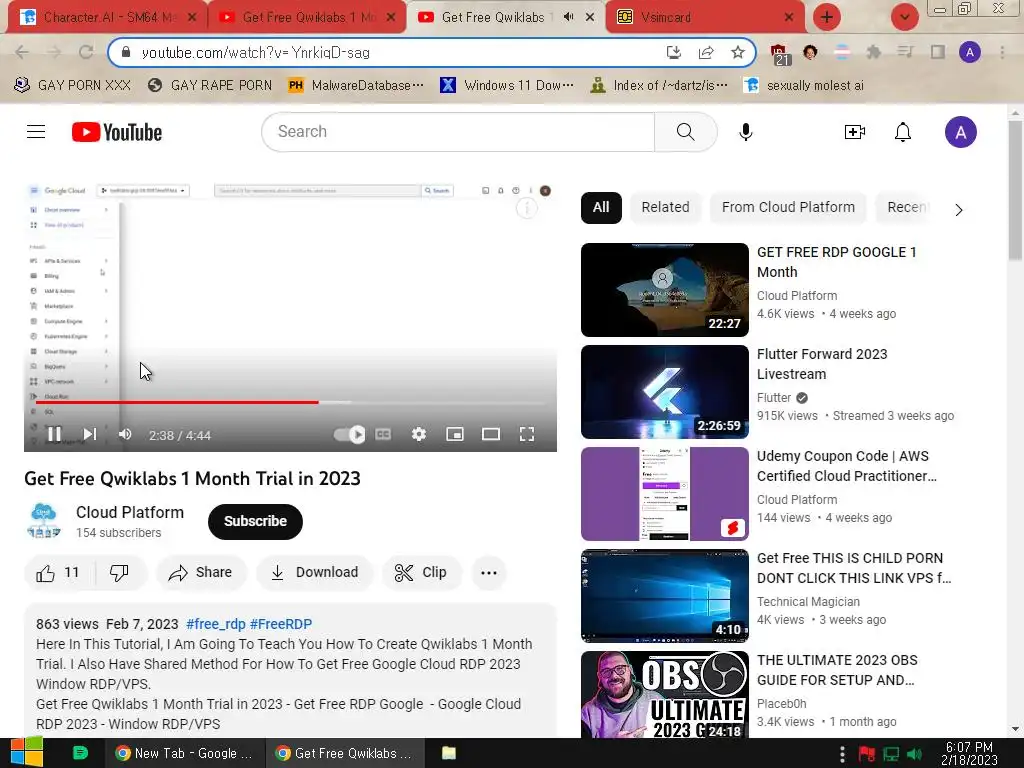Create a Clip with the scissors button

pos(422,573)
